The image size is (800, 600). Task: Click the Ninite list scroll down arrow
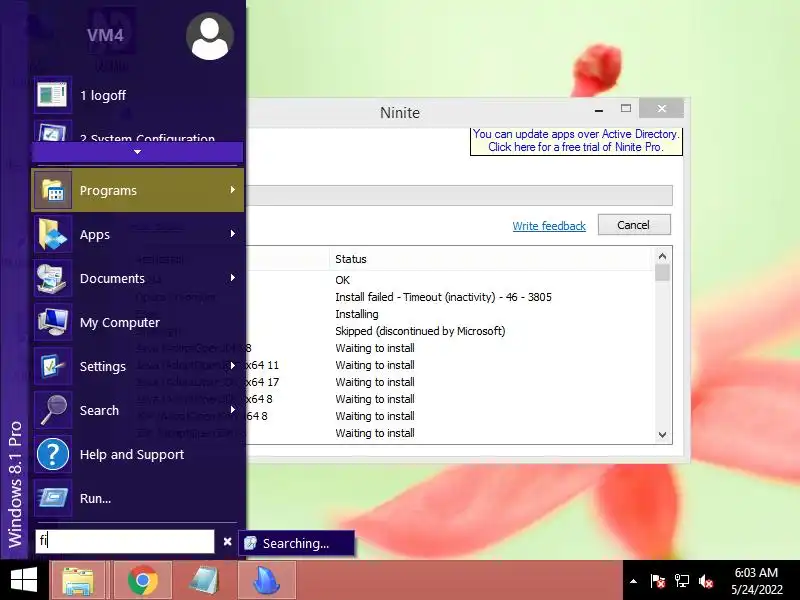click(662, 435)
